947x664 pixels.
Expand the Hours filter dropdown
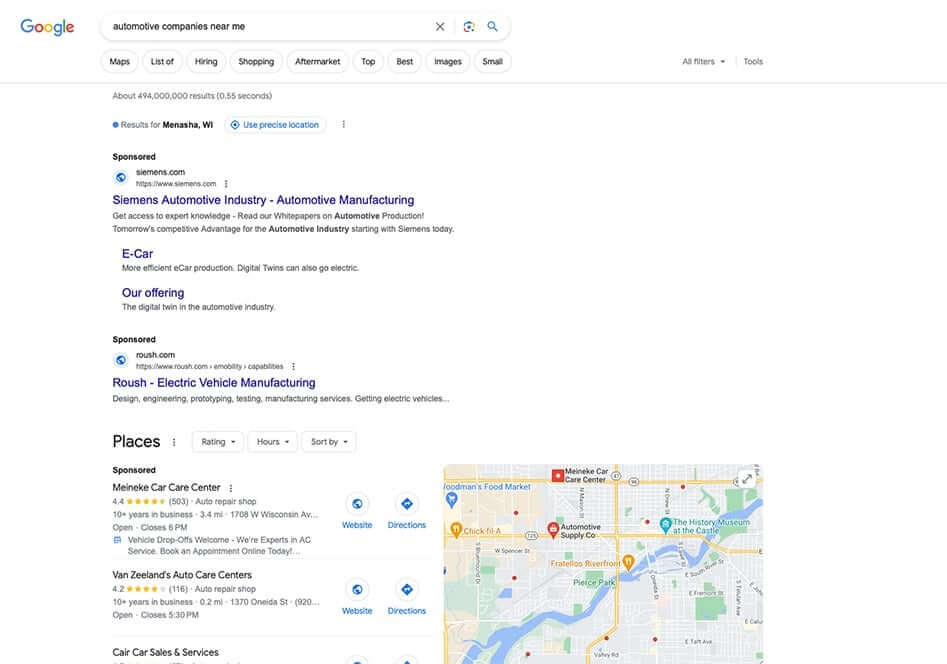click(273, 442)
